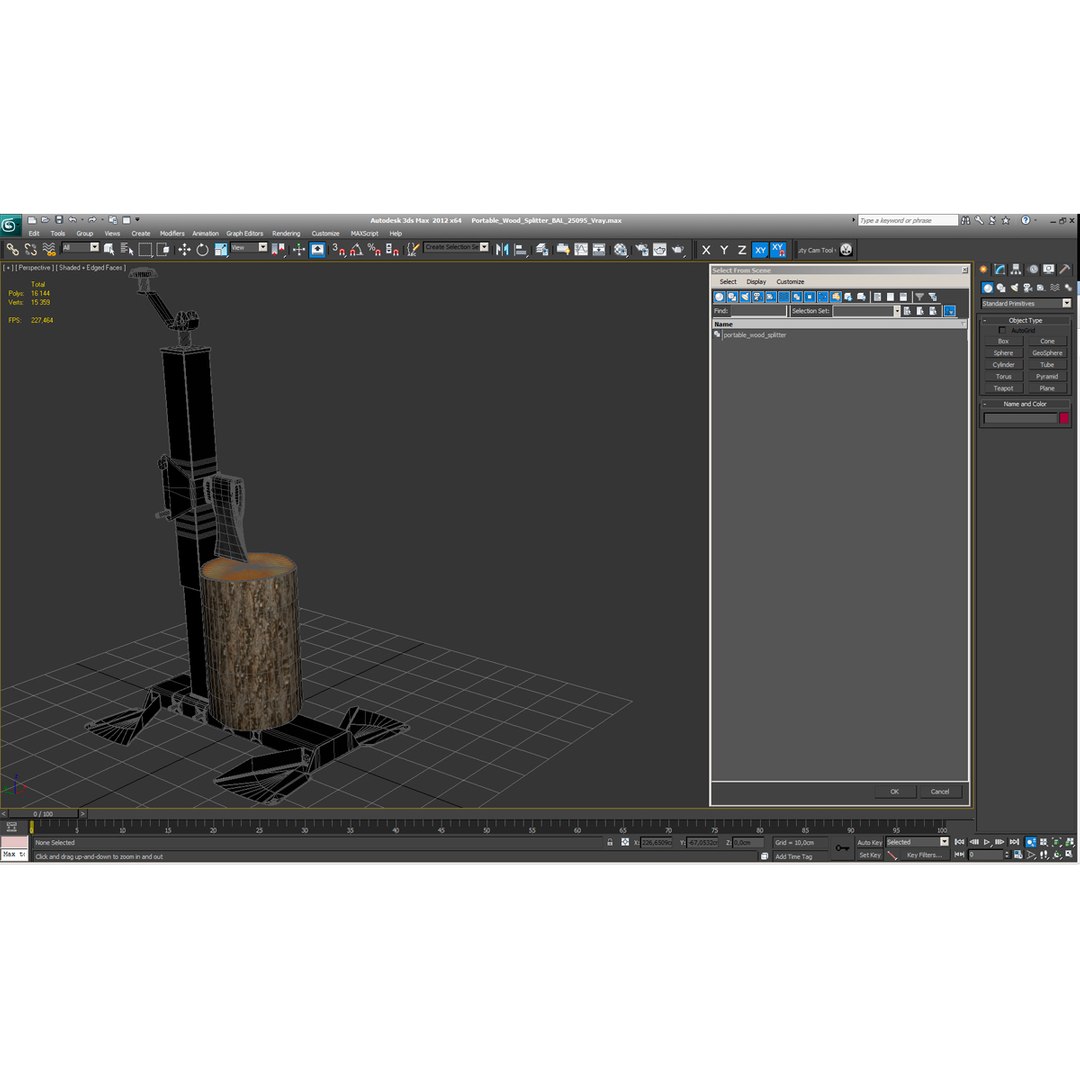
Task: Toggle the Z axis constraint
Action: [x=742, y=250]
